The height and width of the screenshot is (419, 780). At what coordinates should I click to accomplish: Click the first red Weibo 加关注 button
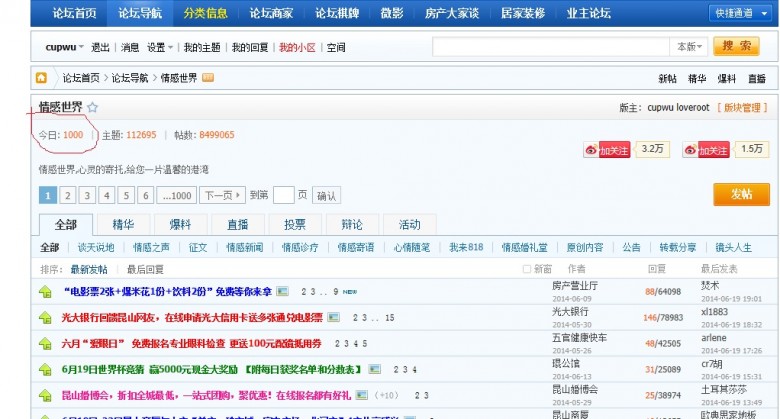607,150
